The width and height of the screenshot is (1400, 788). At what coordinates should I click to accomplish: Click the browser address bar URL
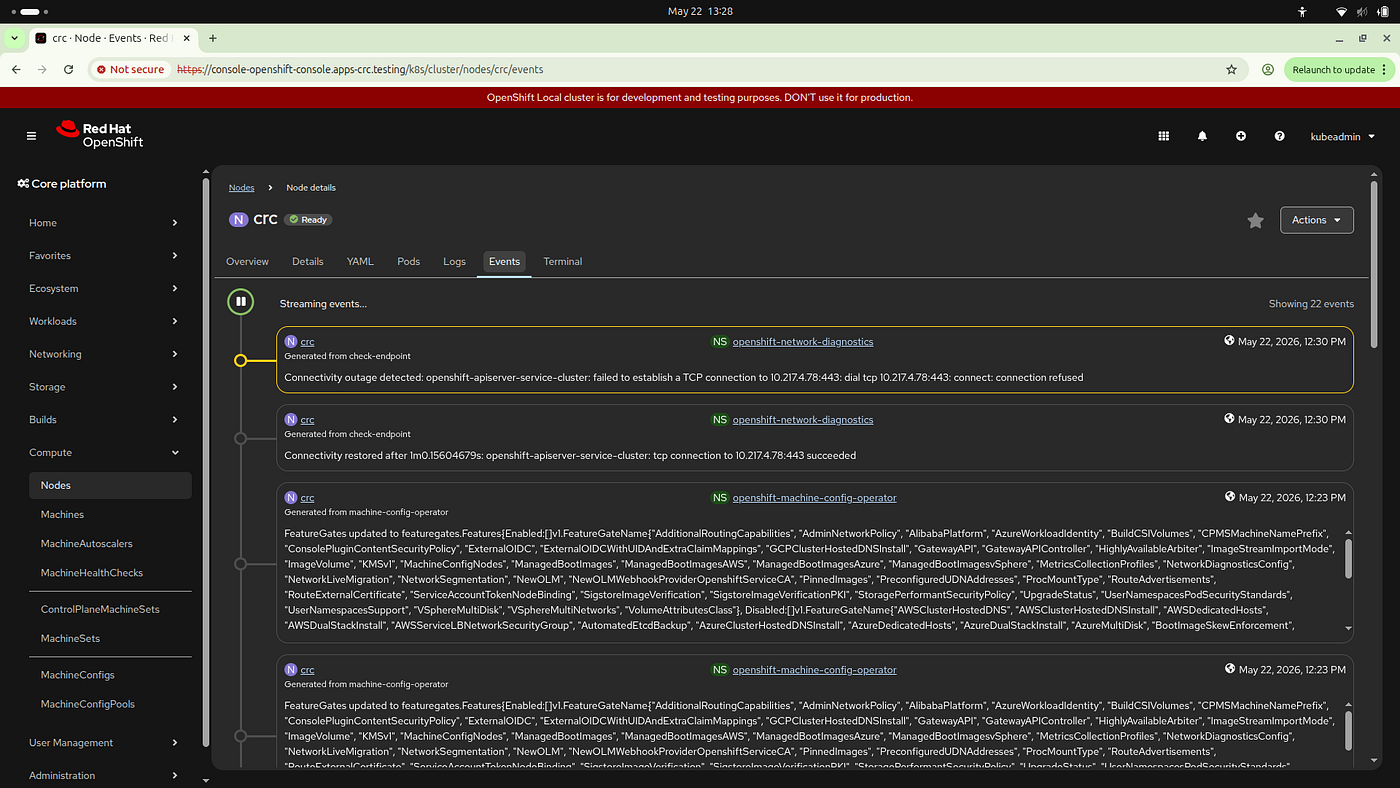[x=360, y=70]
